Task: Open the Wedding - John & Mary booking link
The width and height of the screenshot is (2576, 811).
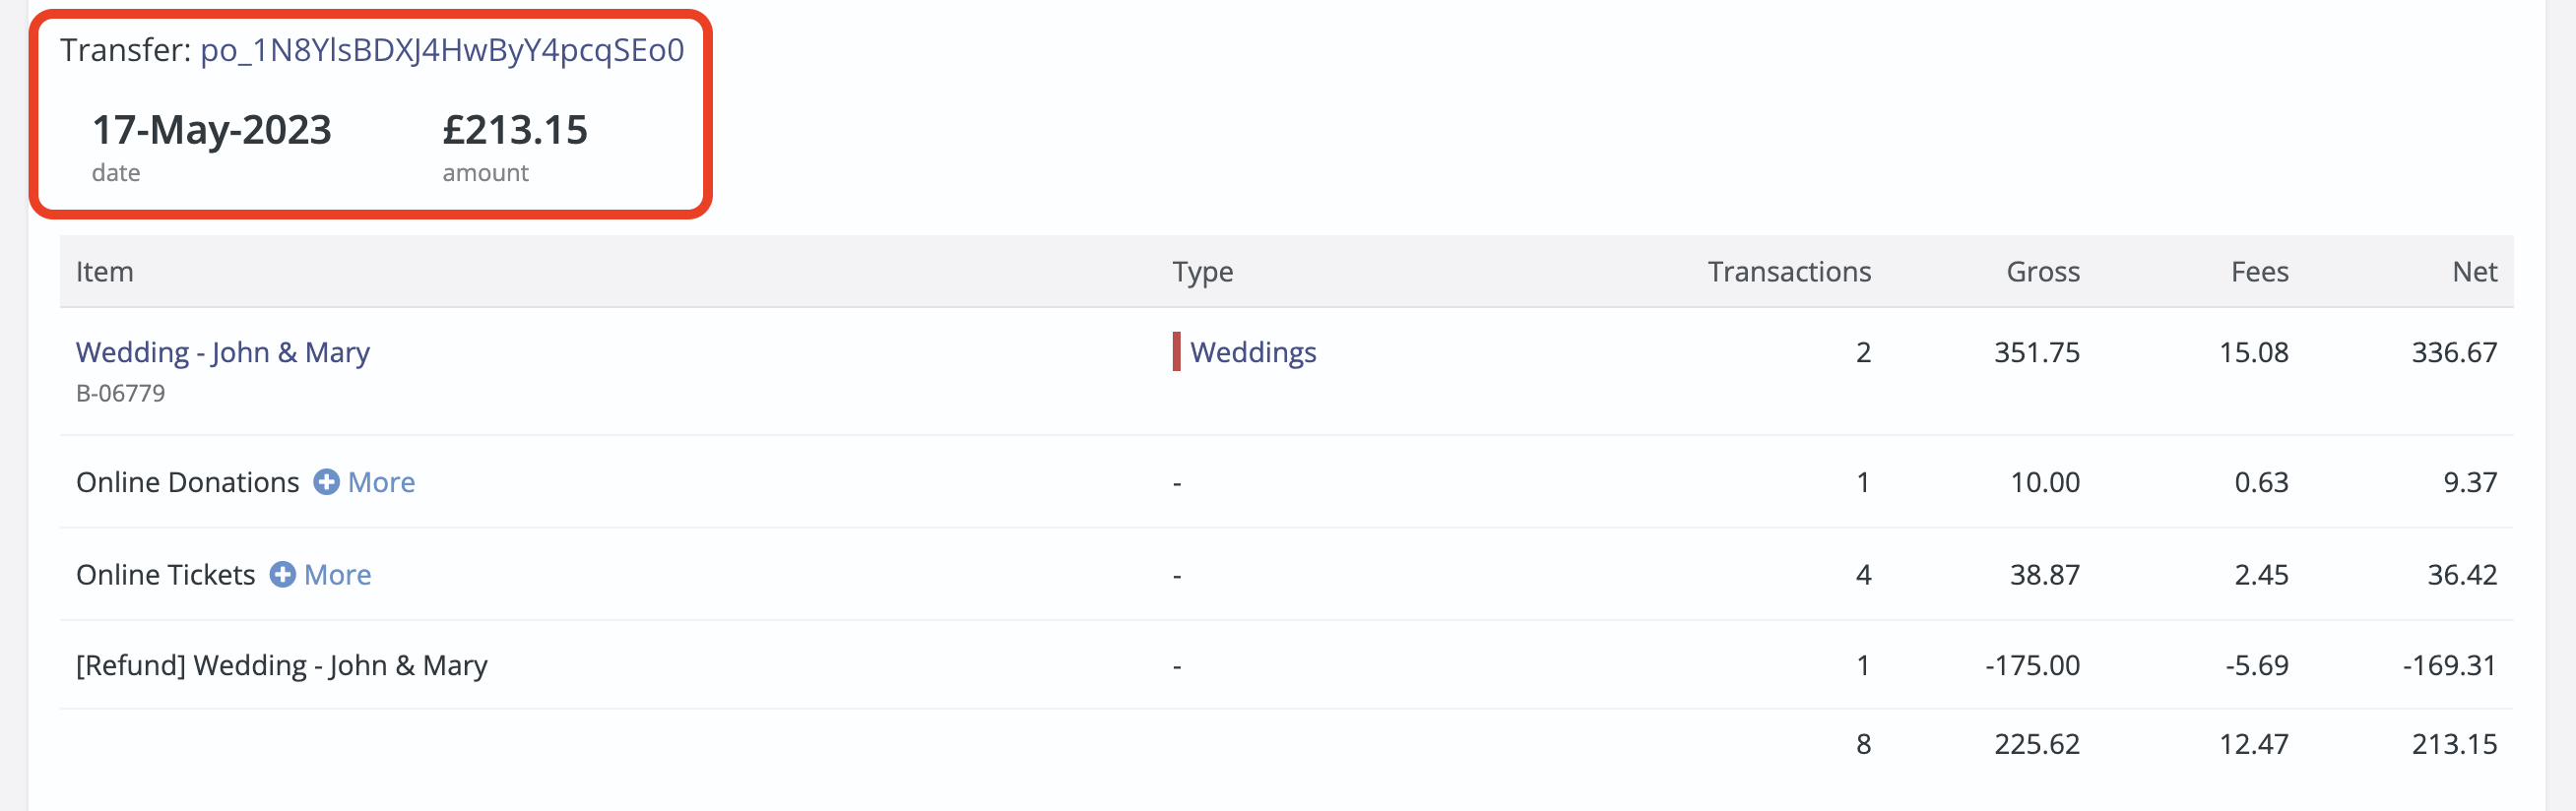Action: (x=223, y=352)
